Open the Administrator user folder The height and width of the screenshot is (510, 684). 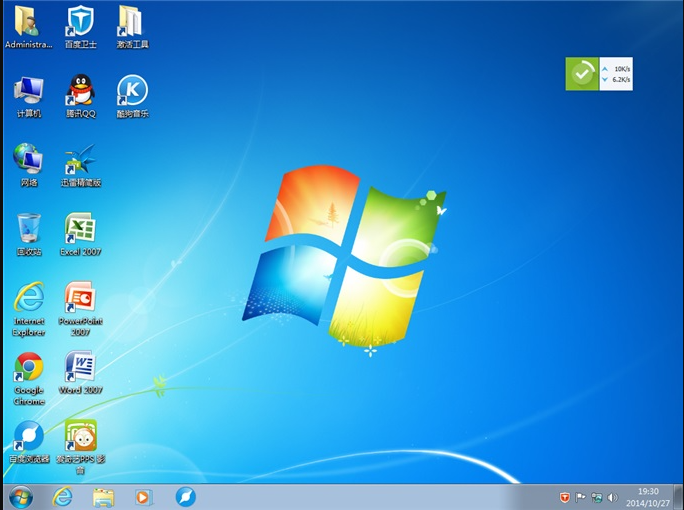click(x=28, y=22)
